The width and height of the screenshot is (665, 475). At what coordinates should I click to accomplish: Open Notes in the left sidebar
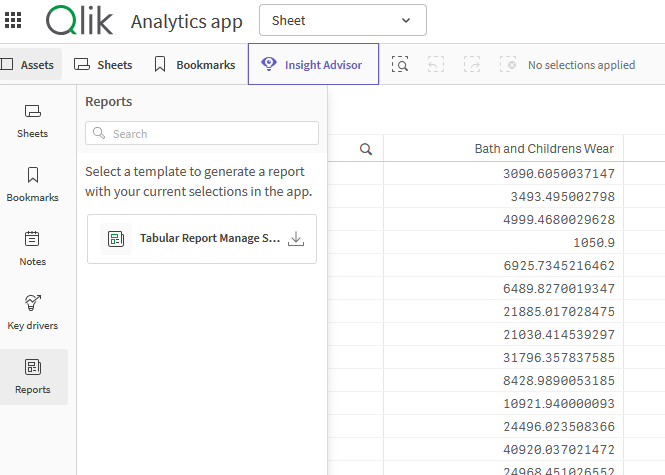coord(33,248)
